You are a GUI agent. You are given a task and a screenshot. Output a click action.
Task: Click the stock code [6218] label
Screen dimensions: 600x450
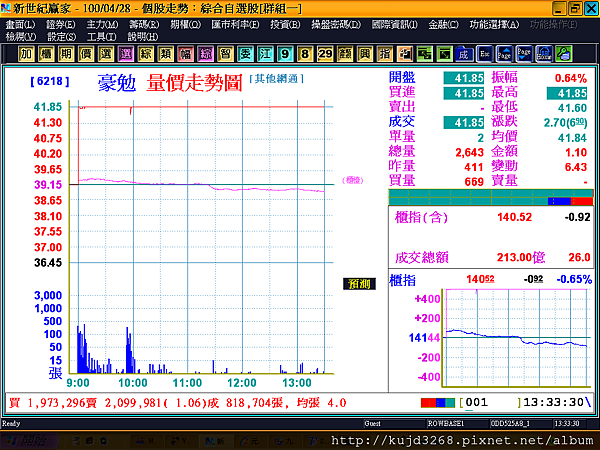[x=50, y=81]
